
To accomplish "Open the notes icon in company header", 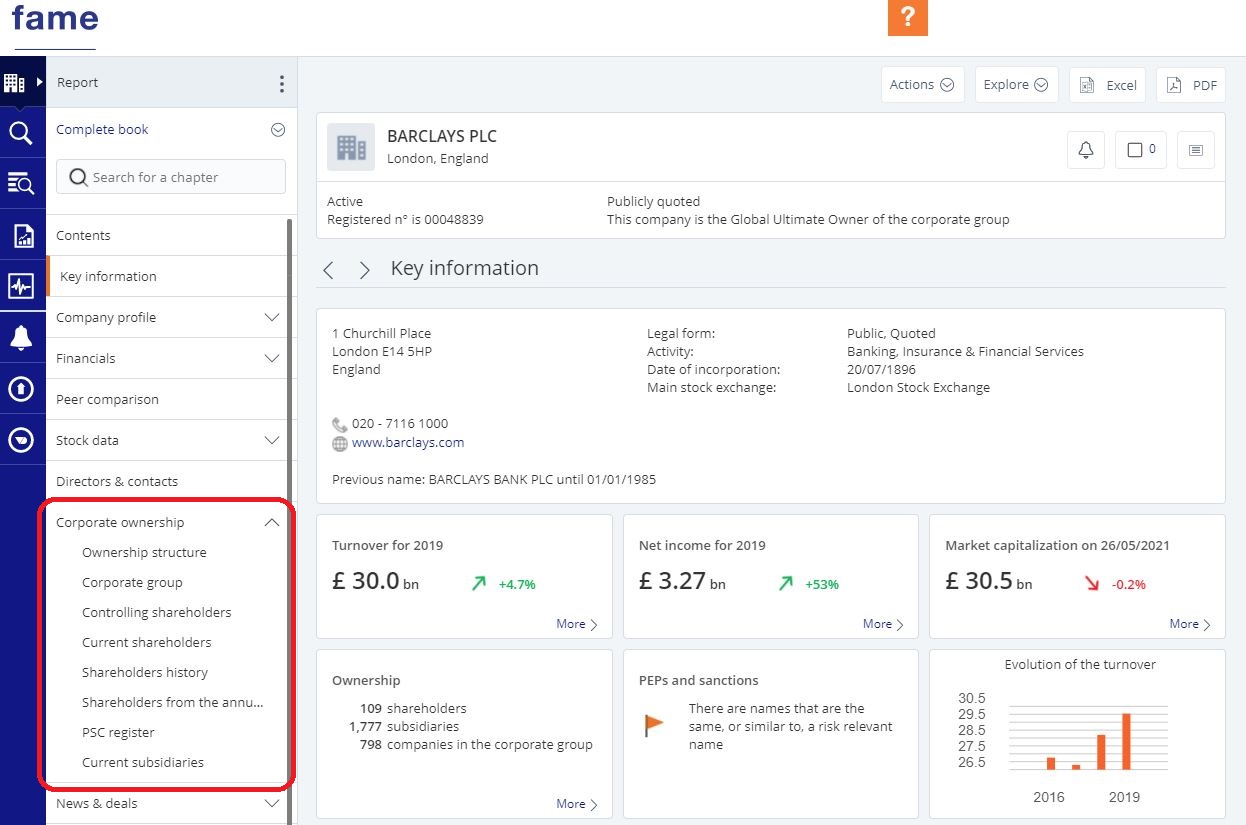I will pos(1195,150).
